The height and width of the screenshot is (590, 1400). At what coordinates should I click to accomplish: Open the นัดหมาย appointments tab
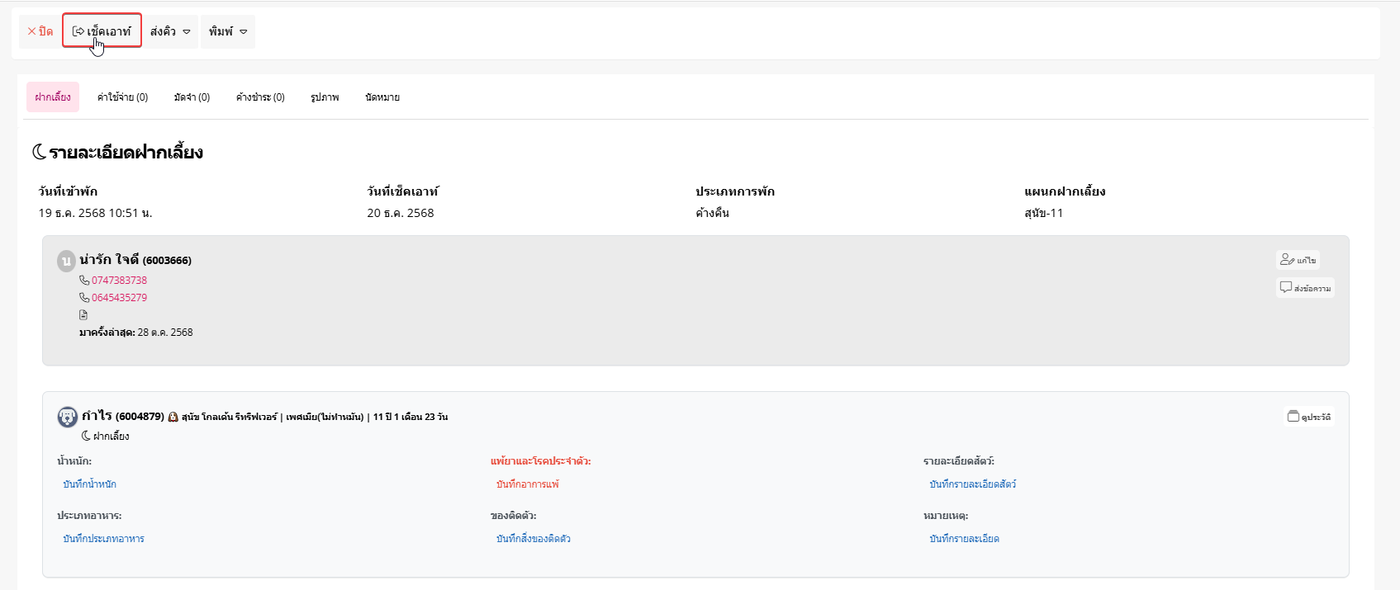click(x=383, y=97)
